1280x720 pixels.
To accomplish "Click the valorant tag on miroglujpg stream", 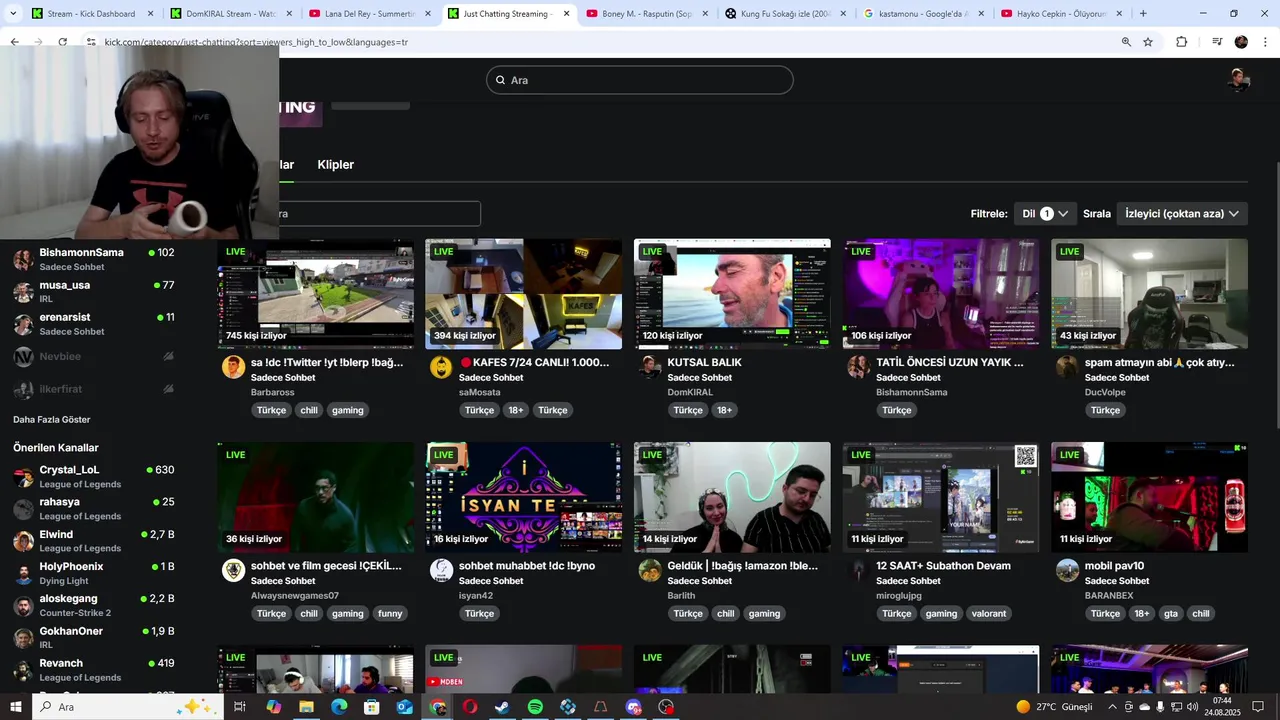I will [x=989, y=614].
